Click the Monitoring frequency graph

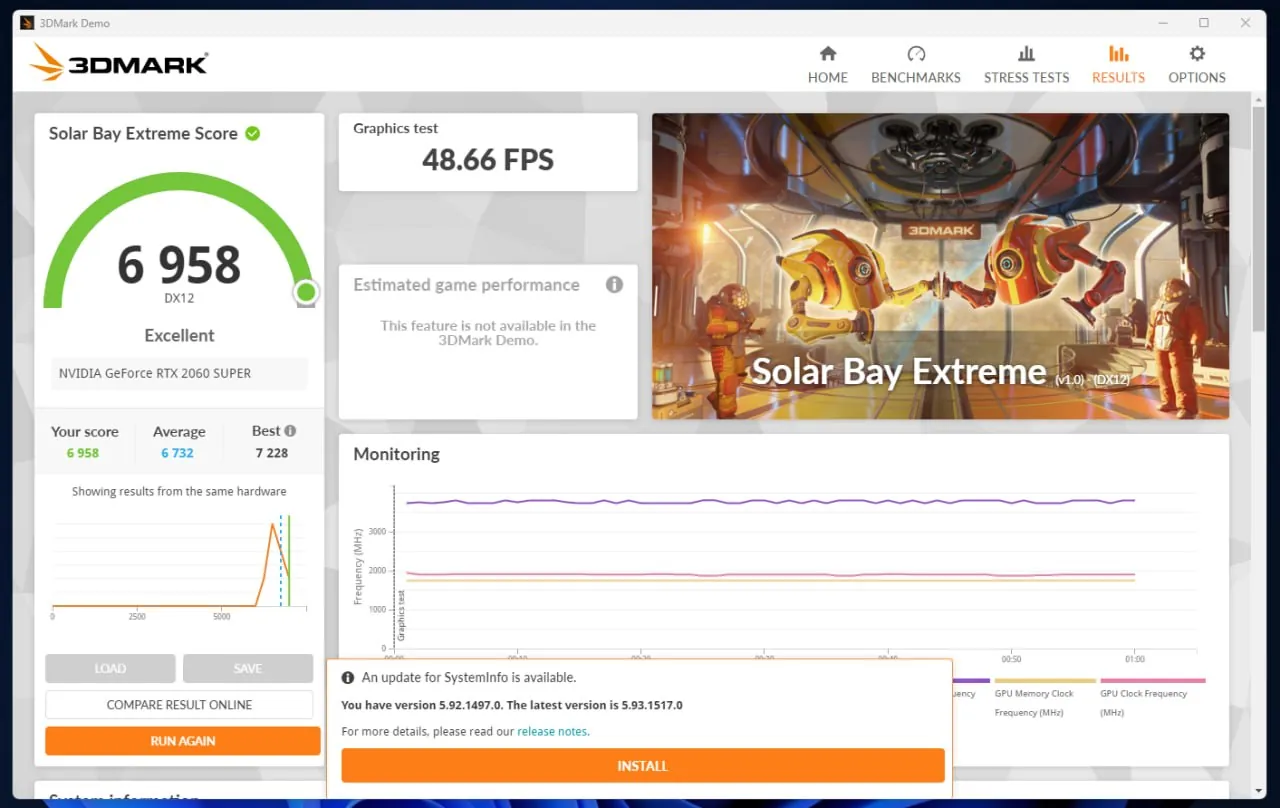click(775, 570)
